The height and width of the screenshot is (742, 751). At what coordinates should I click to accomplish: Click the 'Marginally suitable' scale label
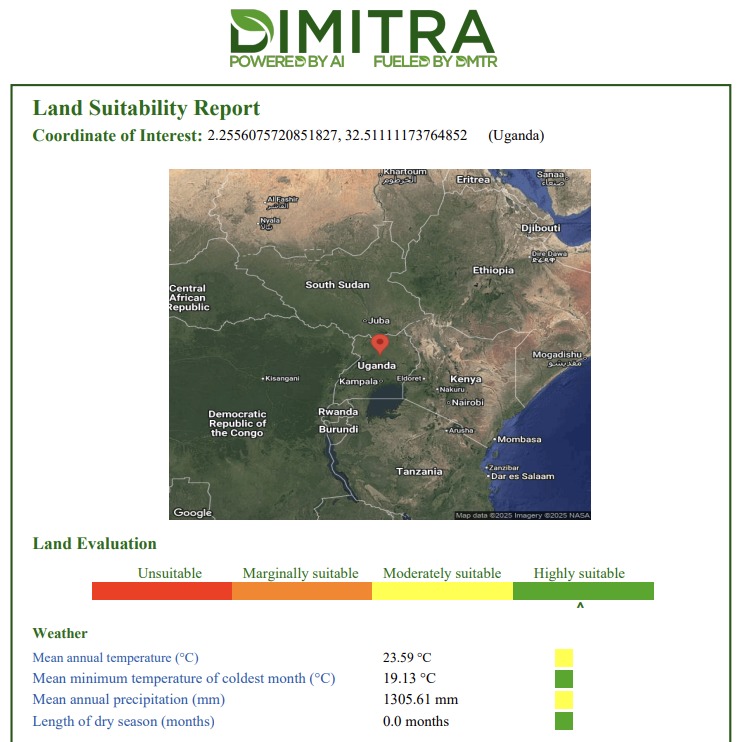(x=300, y=573)
